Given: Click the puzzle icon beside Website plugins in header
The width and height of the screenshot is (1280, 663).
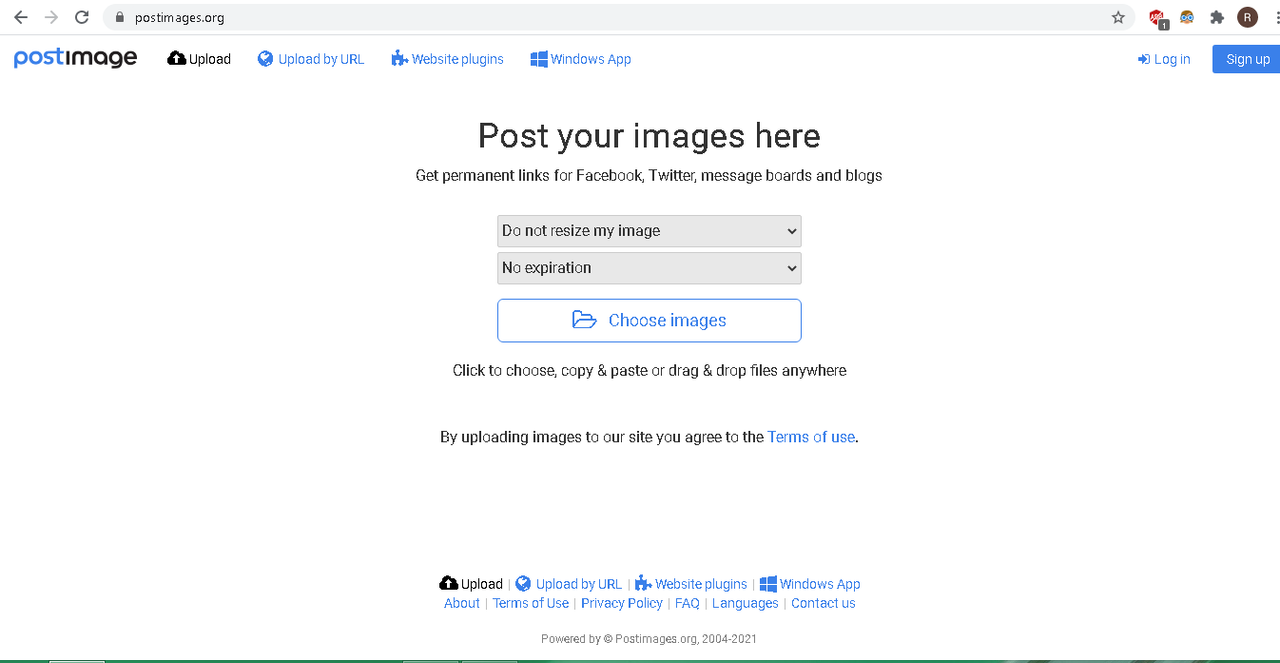Looking at the screenshot, I should (x=400, y=59).
